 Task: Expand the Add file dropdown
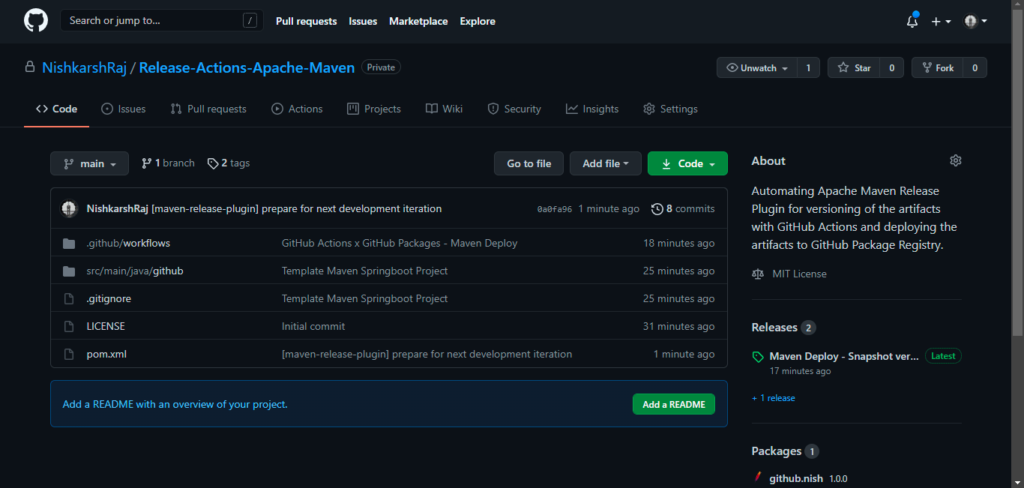605,164
